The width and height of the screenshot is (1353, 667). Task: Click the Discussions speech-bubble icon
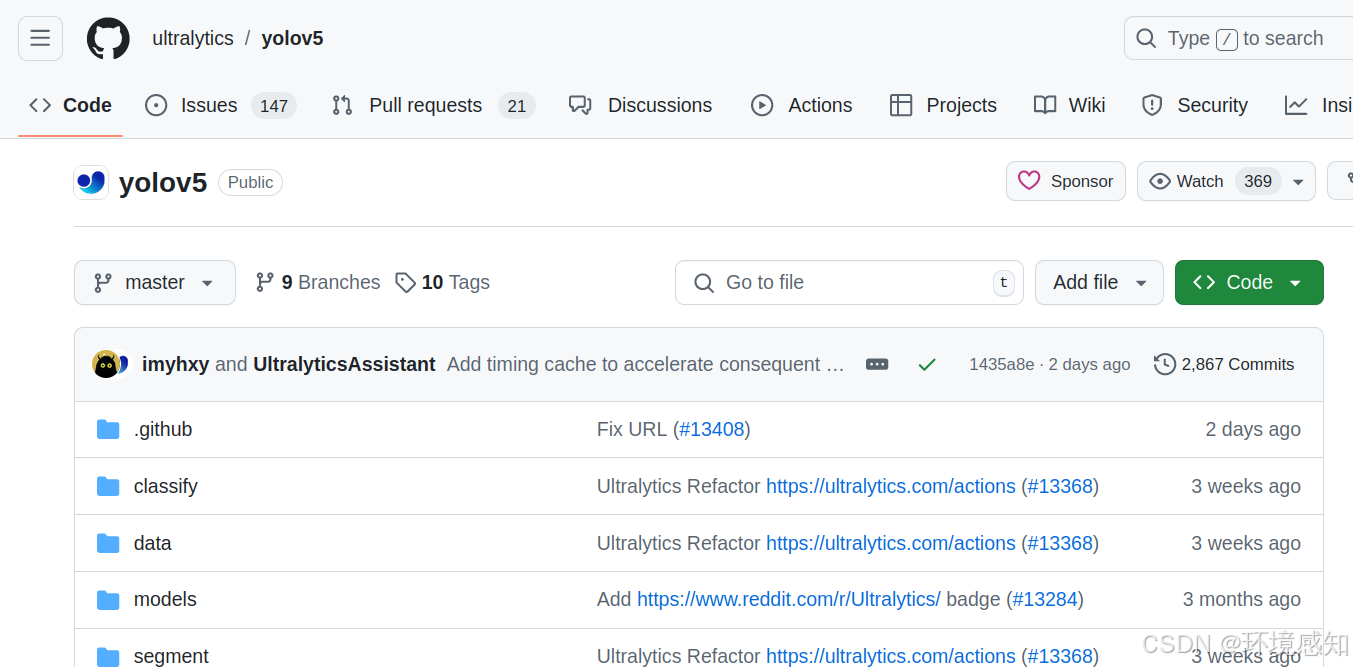(x=580, y=105)
